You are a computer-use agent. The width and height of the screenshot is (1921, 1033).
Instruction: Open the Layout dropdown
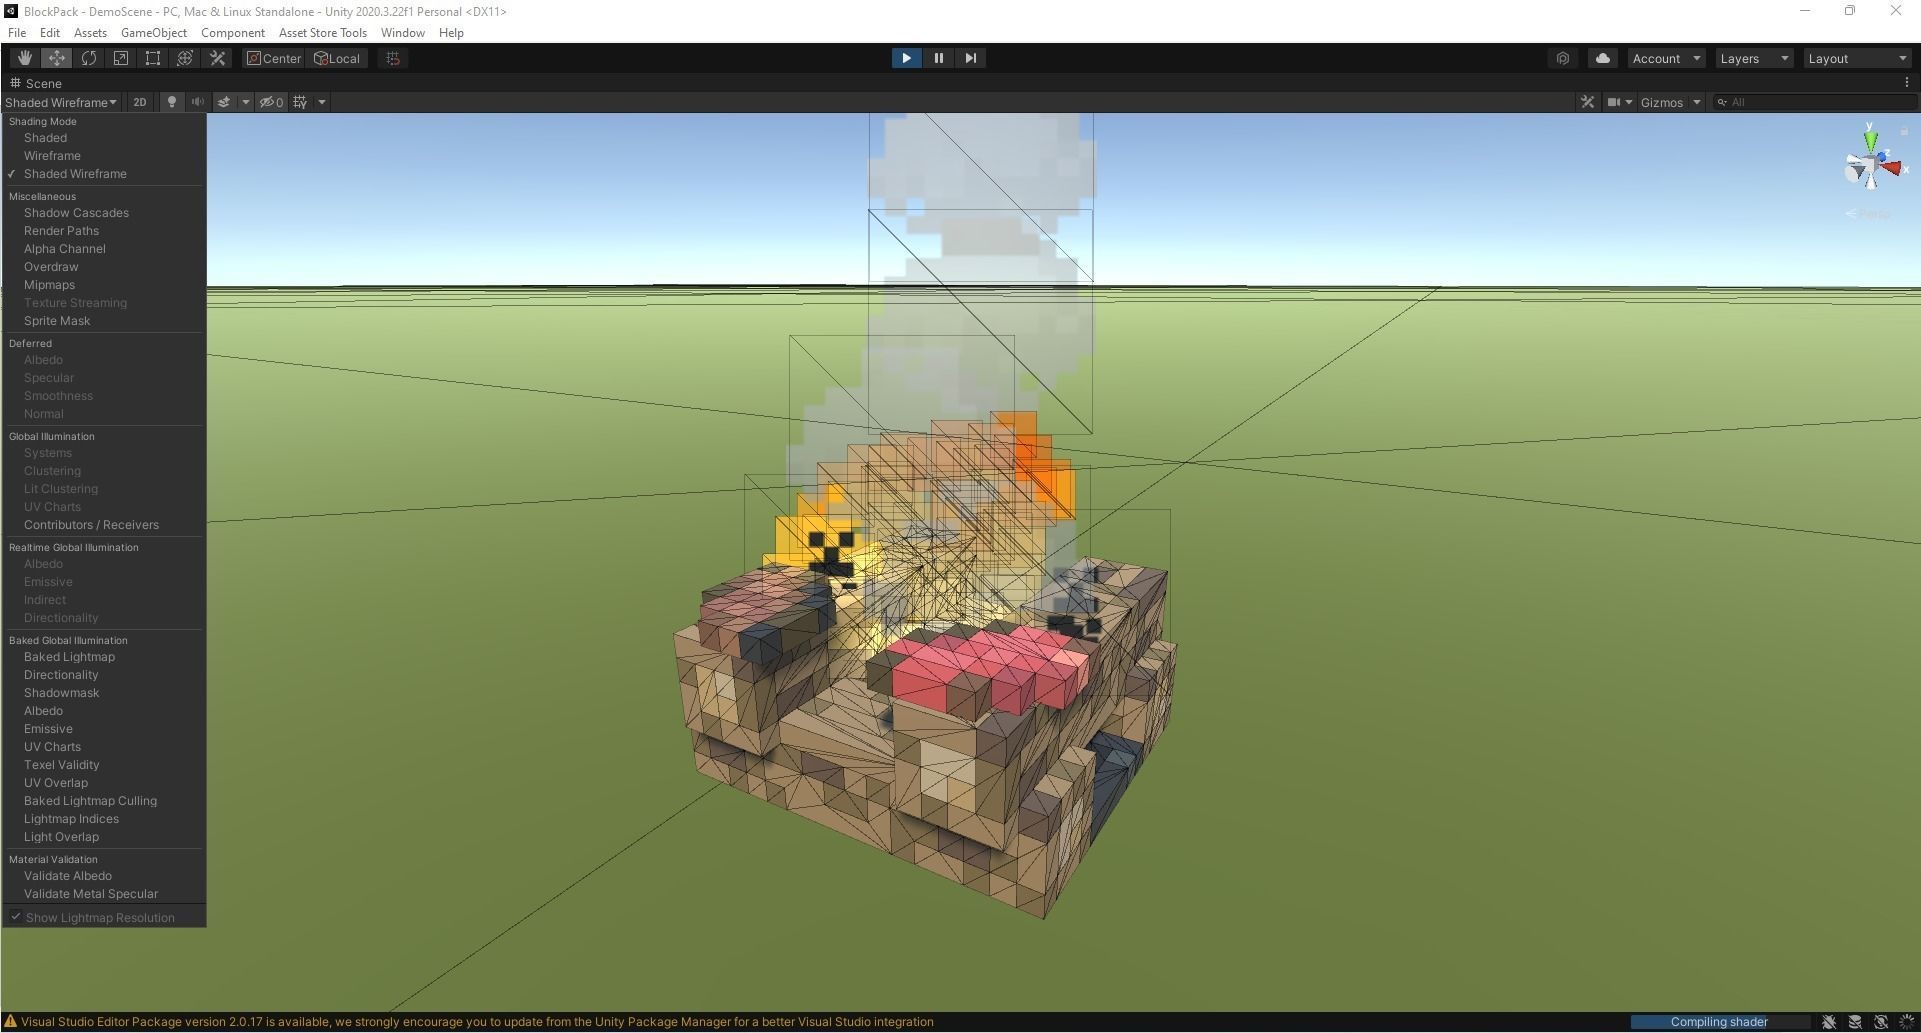(x=1855, y=57)
